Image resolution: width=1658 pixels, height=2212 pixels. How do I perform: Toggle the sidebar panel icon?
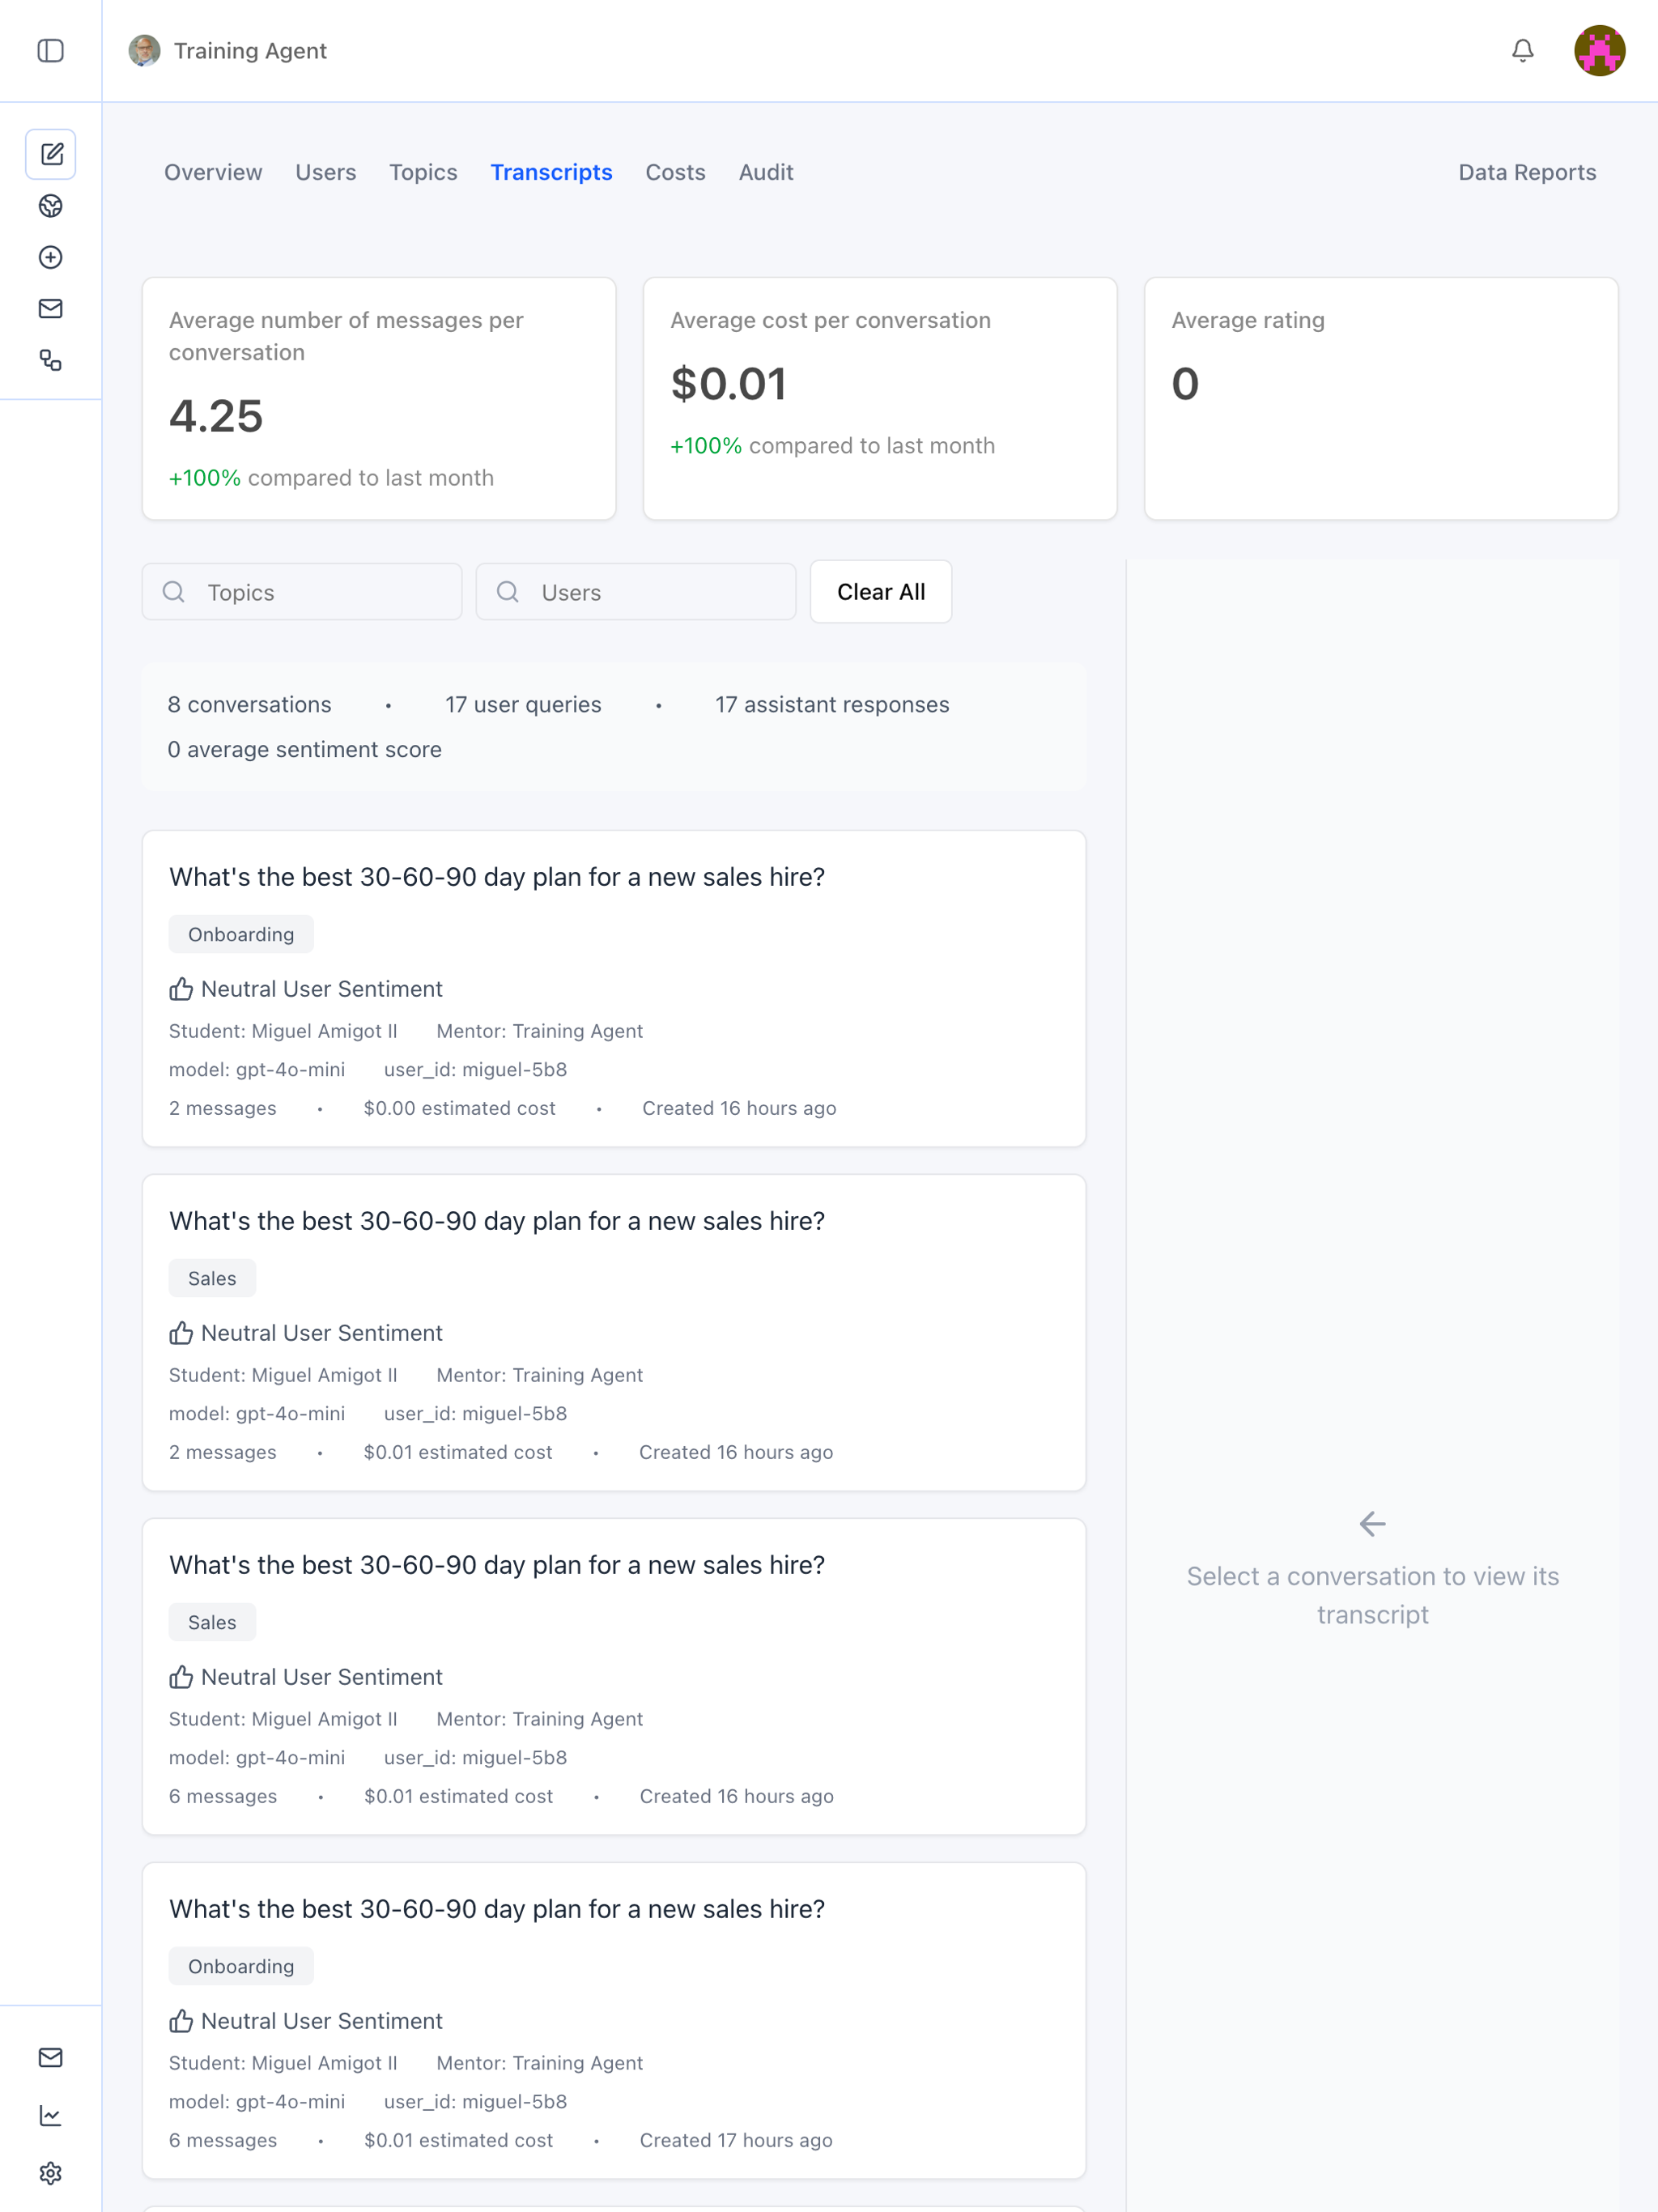pyautogui.click(x=50, y=51)
